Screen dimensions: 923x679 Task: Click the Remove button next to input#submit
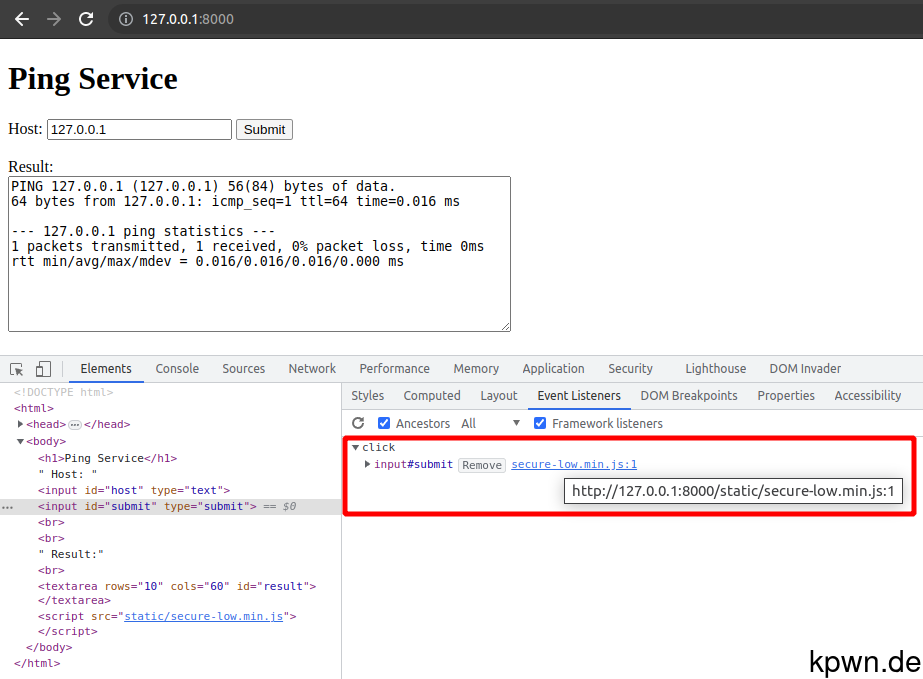tap(481, 464)
